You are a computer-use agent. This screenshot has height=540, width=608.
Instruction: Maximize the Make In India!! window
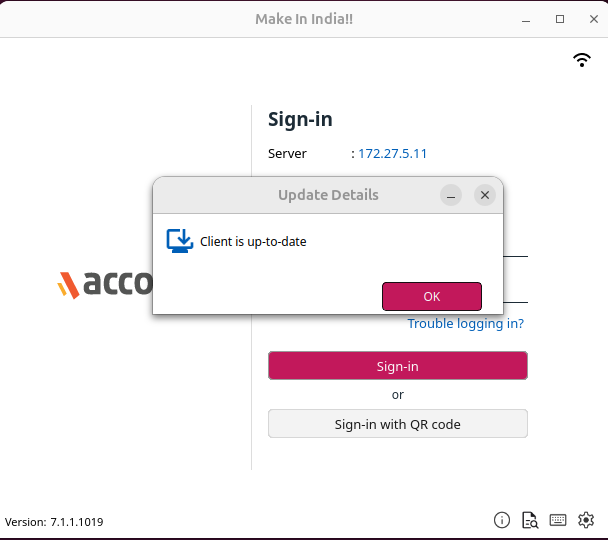[560, 19]
